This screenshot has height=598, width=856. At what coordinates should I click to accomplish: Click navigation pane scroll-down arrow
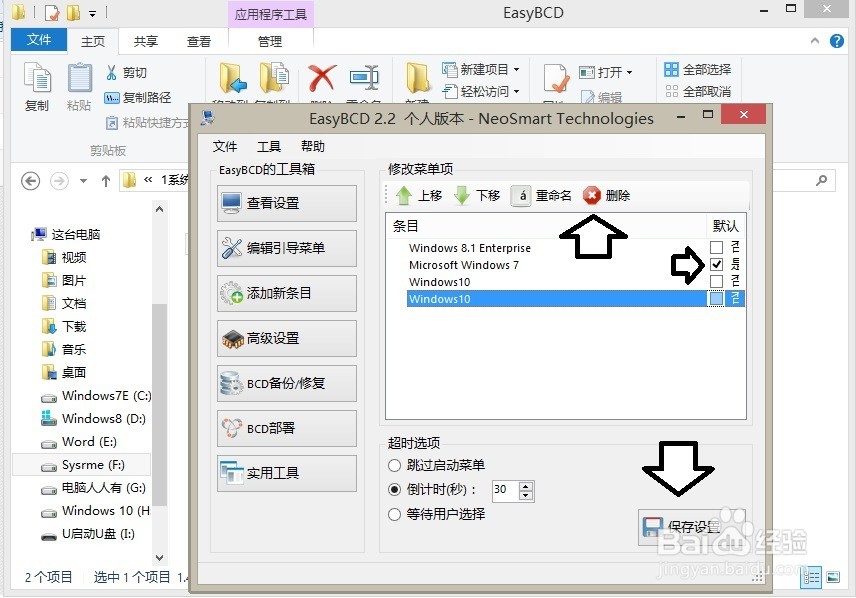159,558
